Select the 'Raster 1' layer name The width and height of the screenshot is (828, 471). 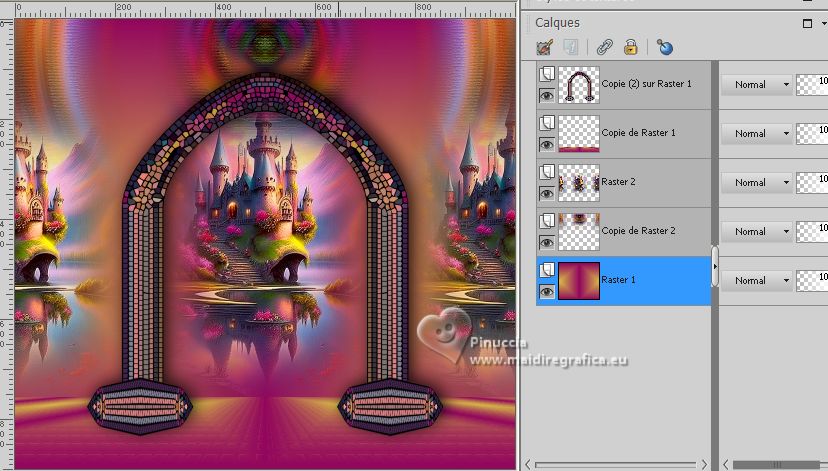pos(618,280)
